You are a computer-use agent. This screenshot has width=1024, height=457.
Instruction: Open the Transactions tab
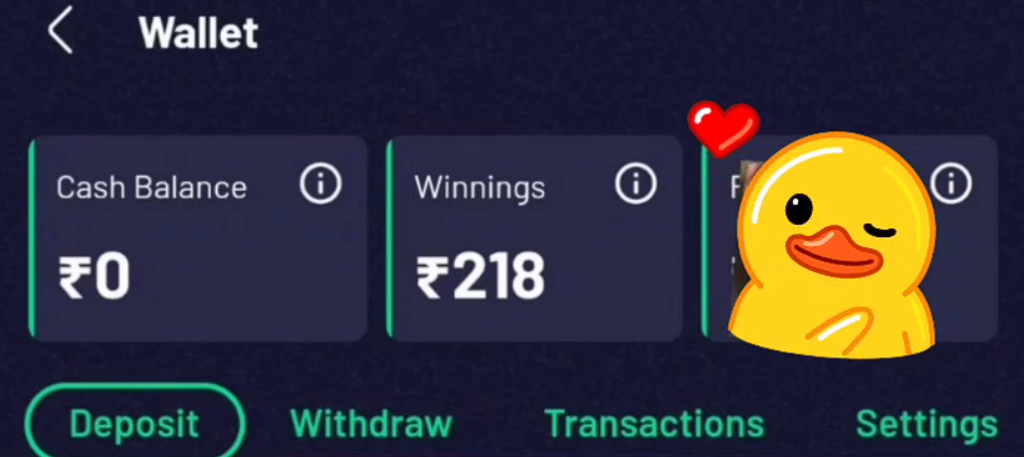click(x=654, y=424)
